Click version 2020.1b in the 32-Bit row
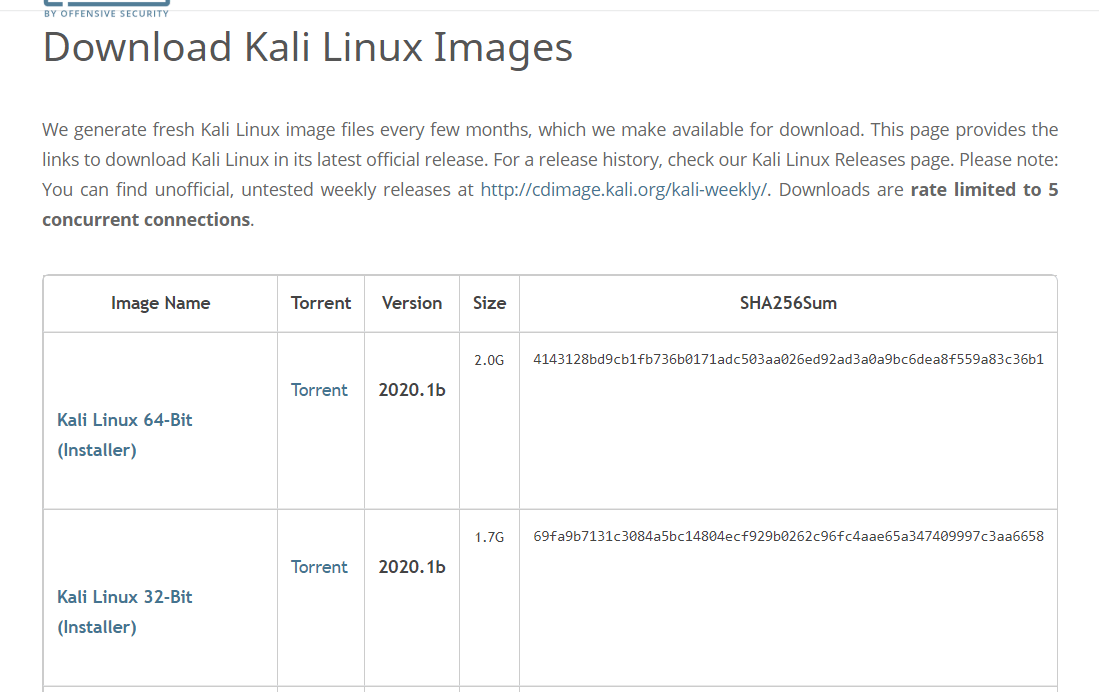Viewport: 1099px width, 692px height. tap(412, 567)
